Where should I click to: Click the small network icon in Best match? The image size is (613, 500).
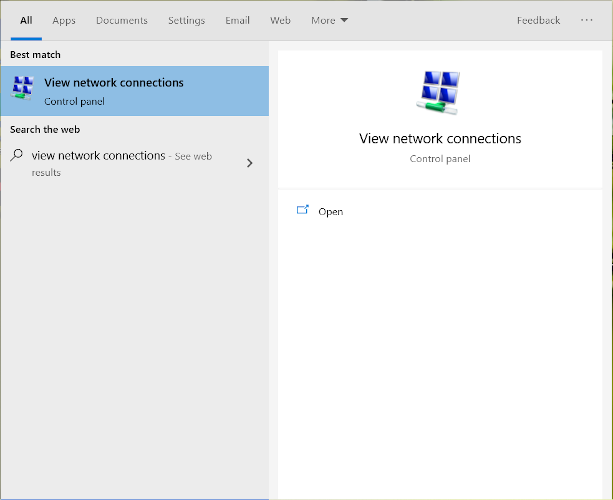[x=22, y=91]
